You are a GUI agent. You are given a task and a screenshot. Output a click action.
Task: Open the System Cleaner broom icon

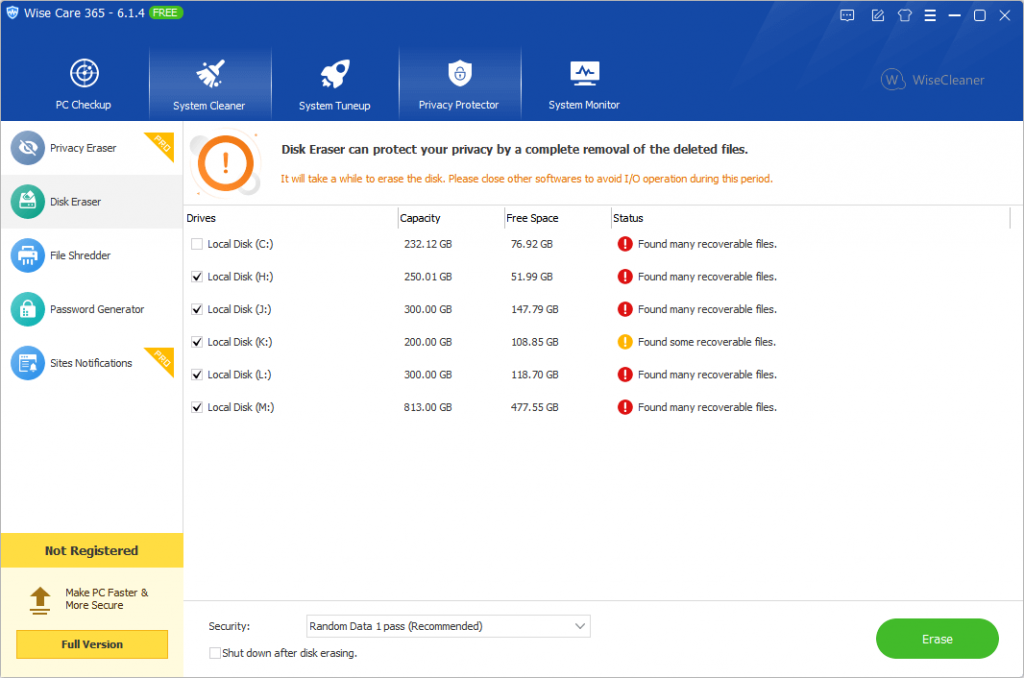coord(209,74)
